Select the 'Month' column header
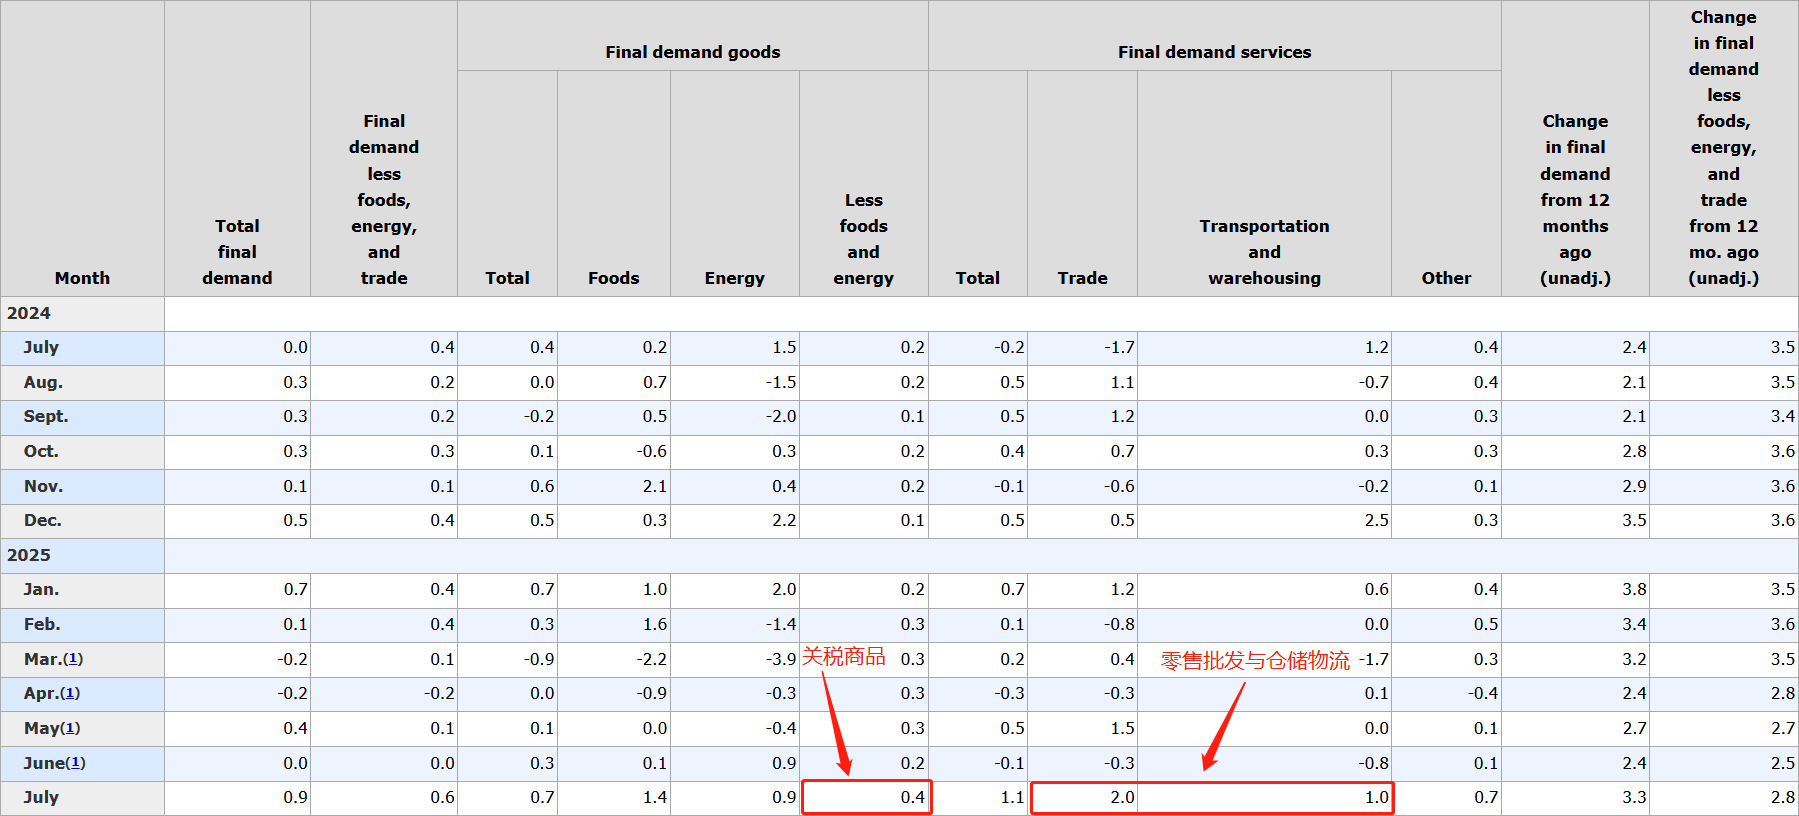1799x816 pixels. (82, 278)
